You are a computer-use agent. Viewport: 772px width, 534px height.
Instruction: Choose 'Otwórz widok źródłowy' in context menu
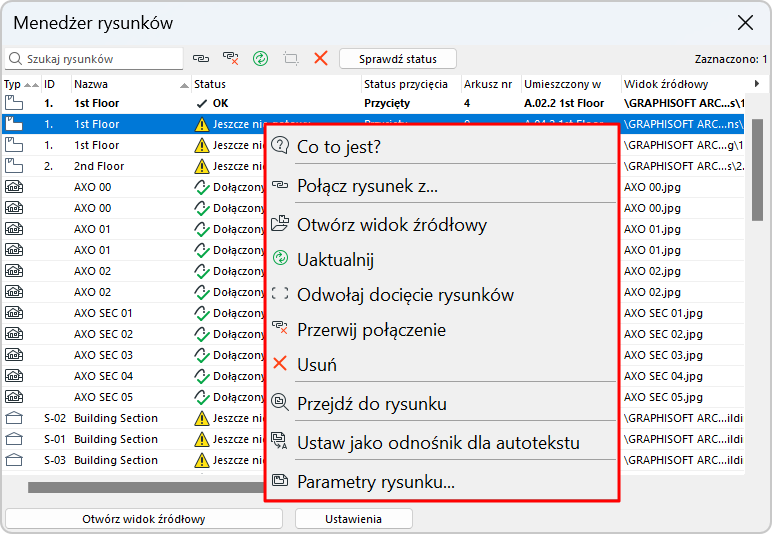point(442,224)
